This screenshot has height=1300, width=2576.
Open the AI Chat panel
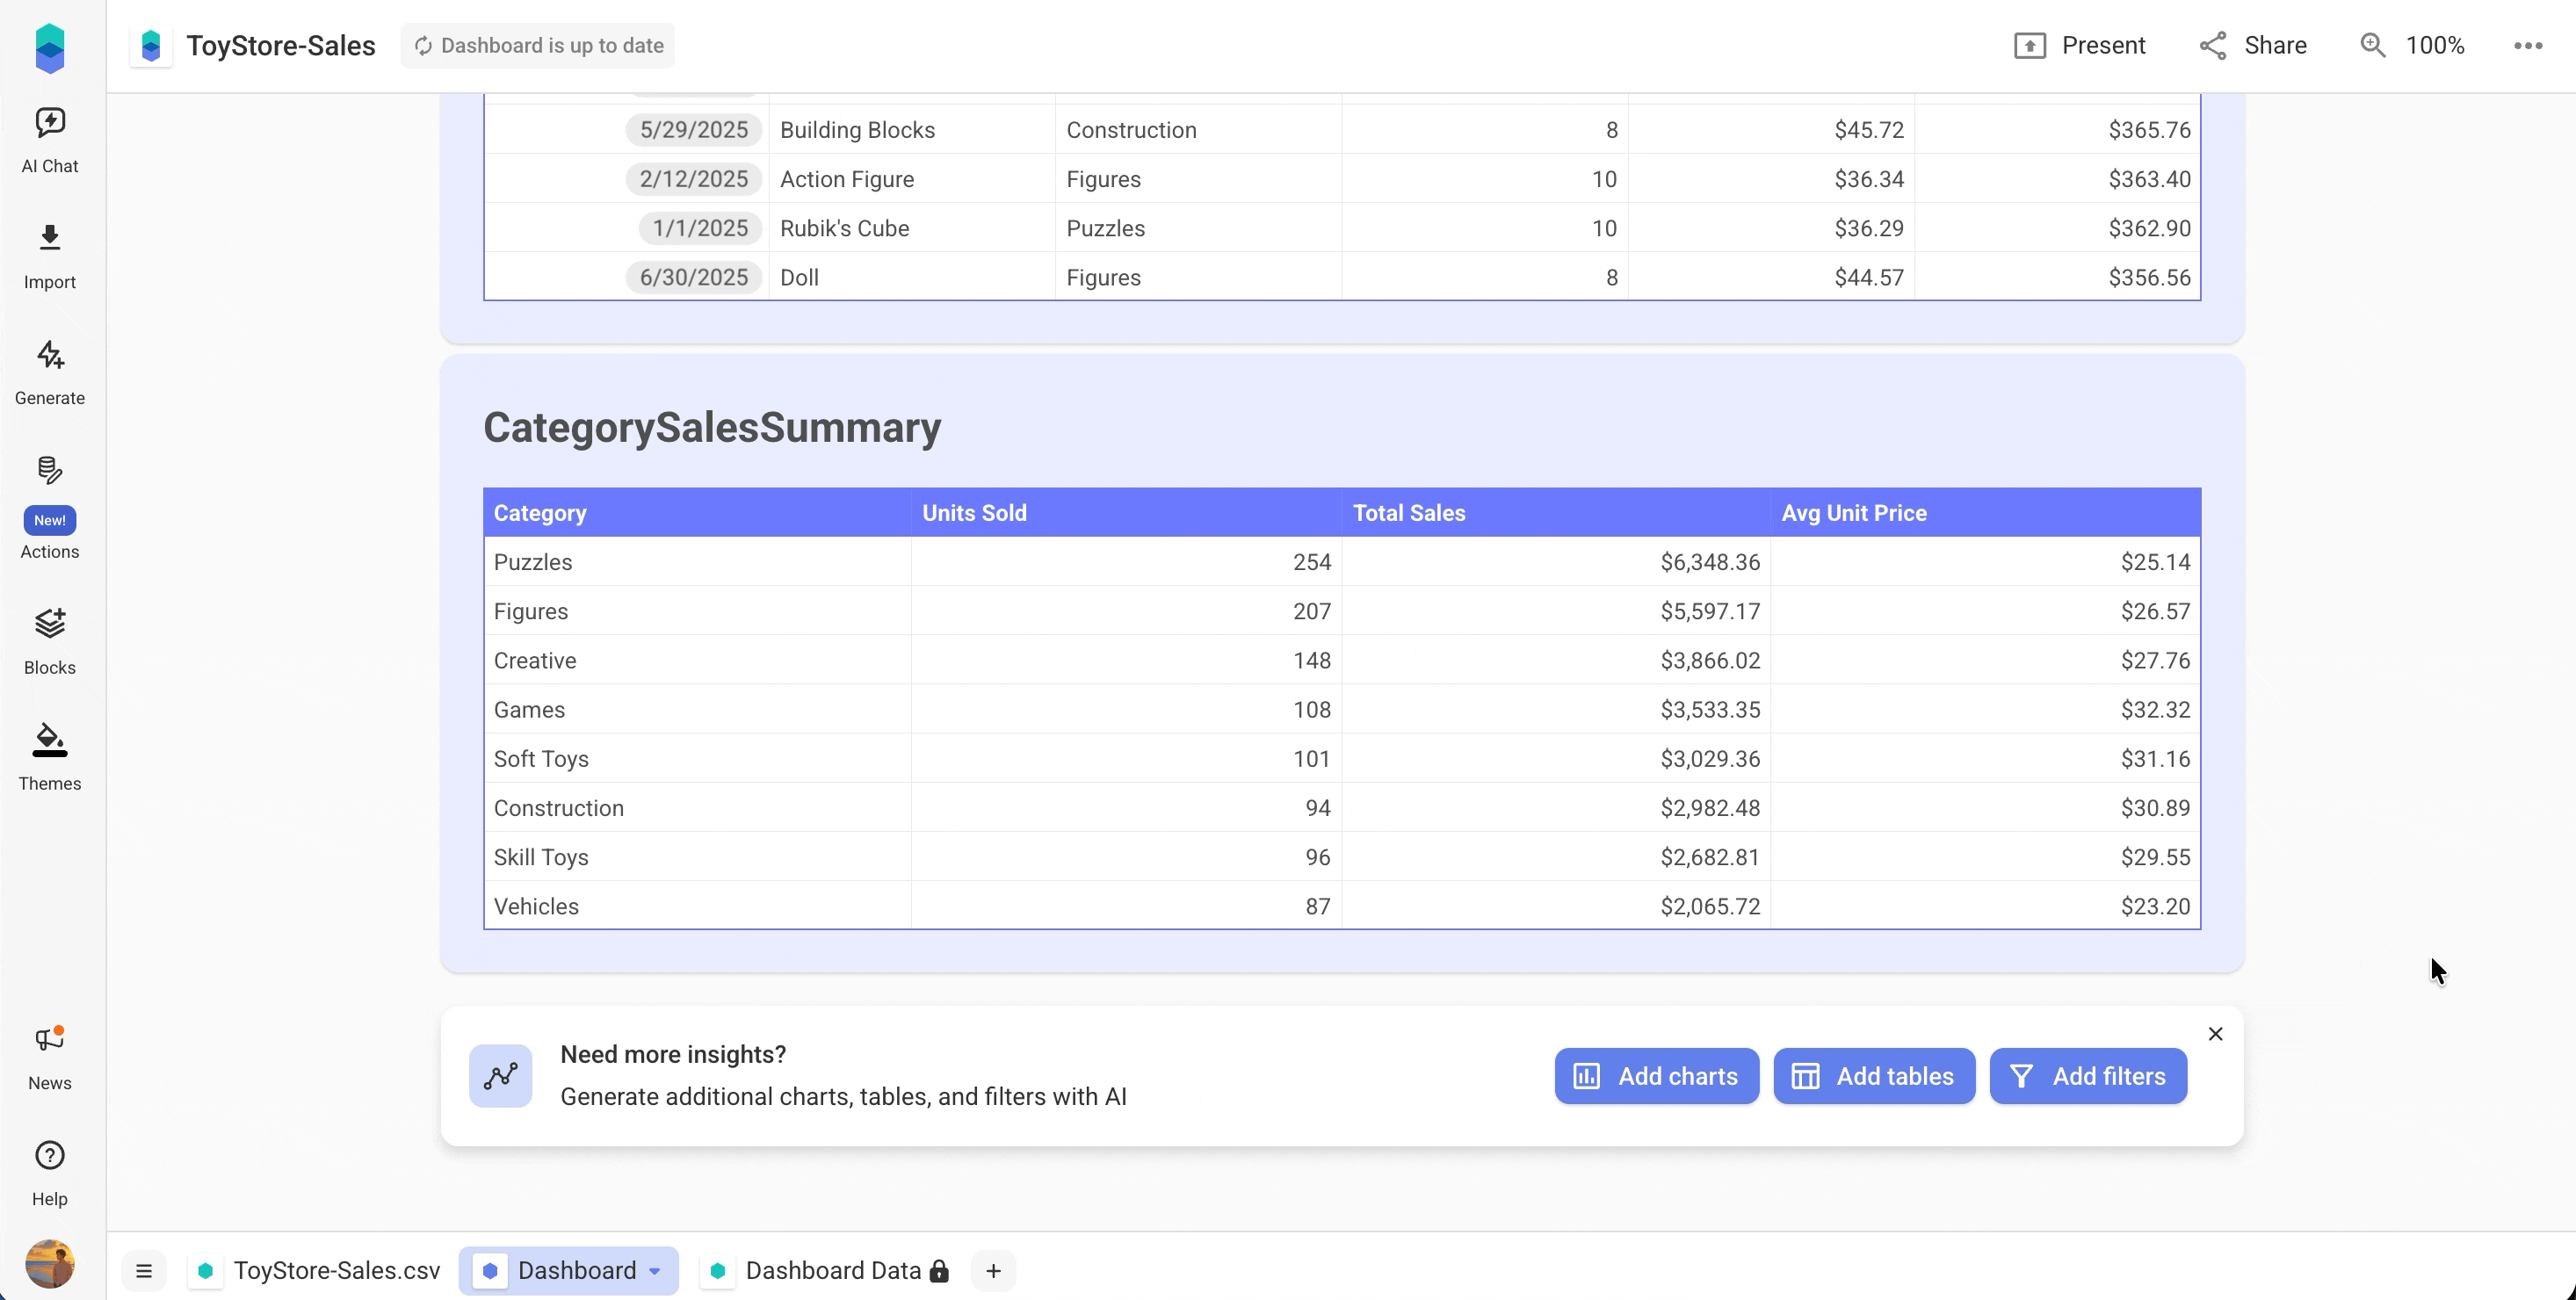click(x=49, y=137)
